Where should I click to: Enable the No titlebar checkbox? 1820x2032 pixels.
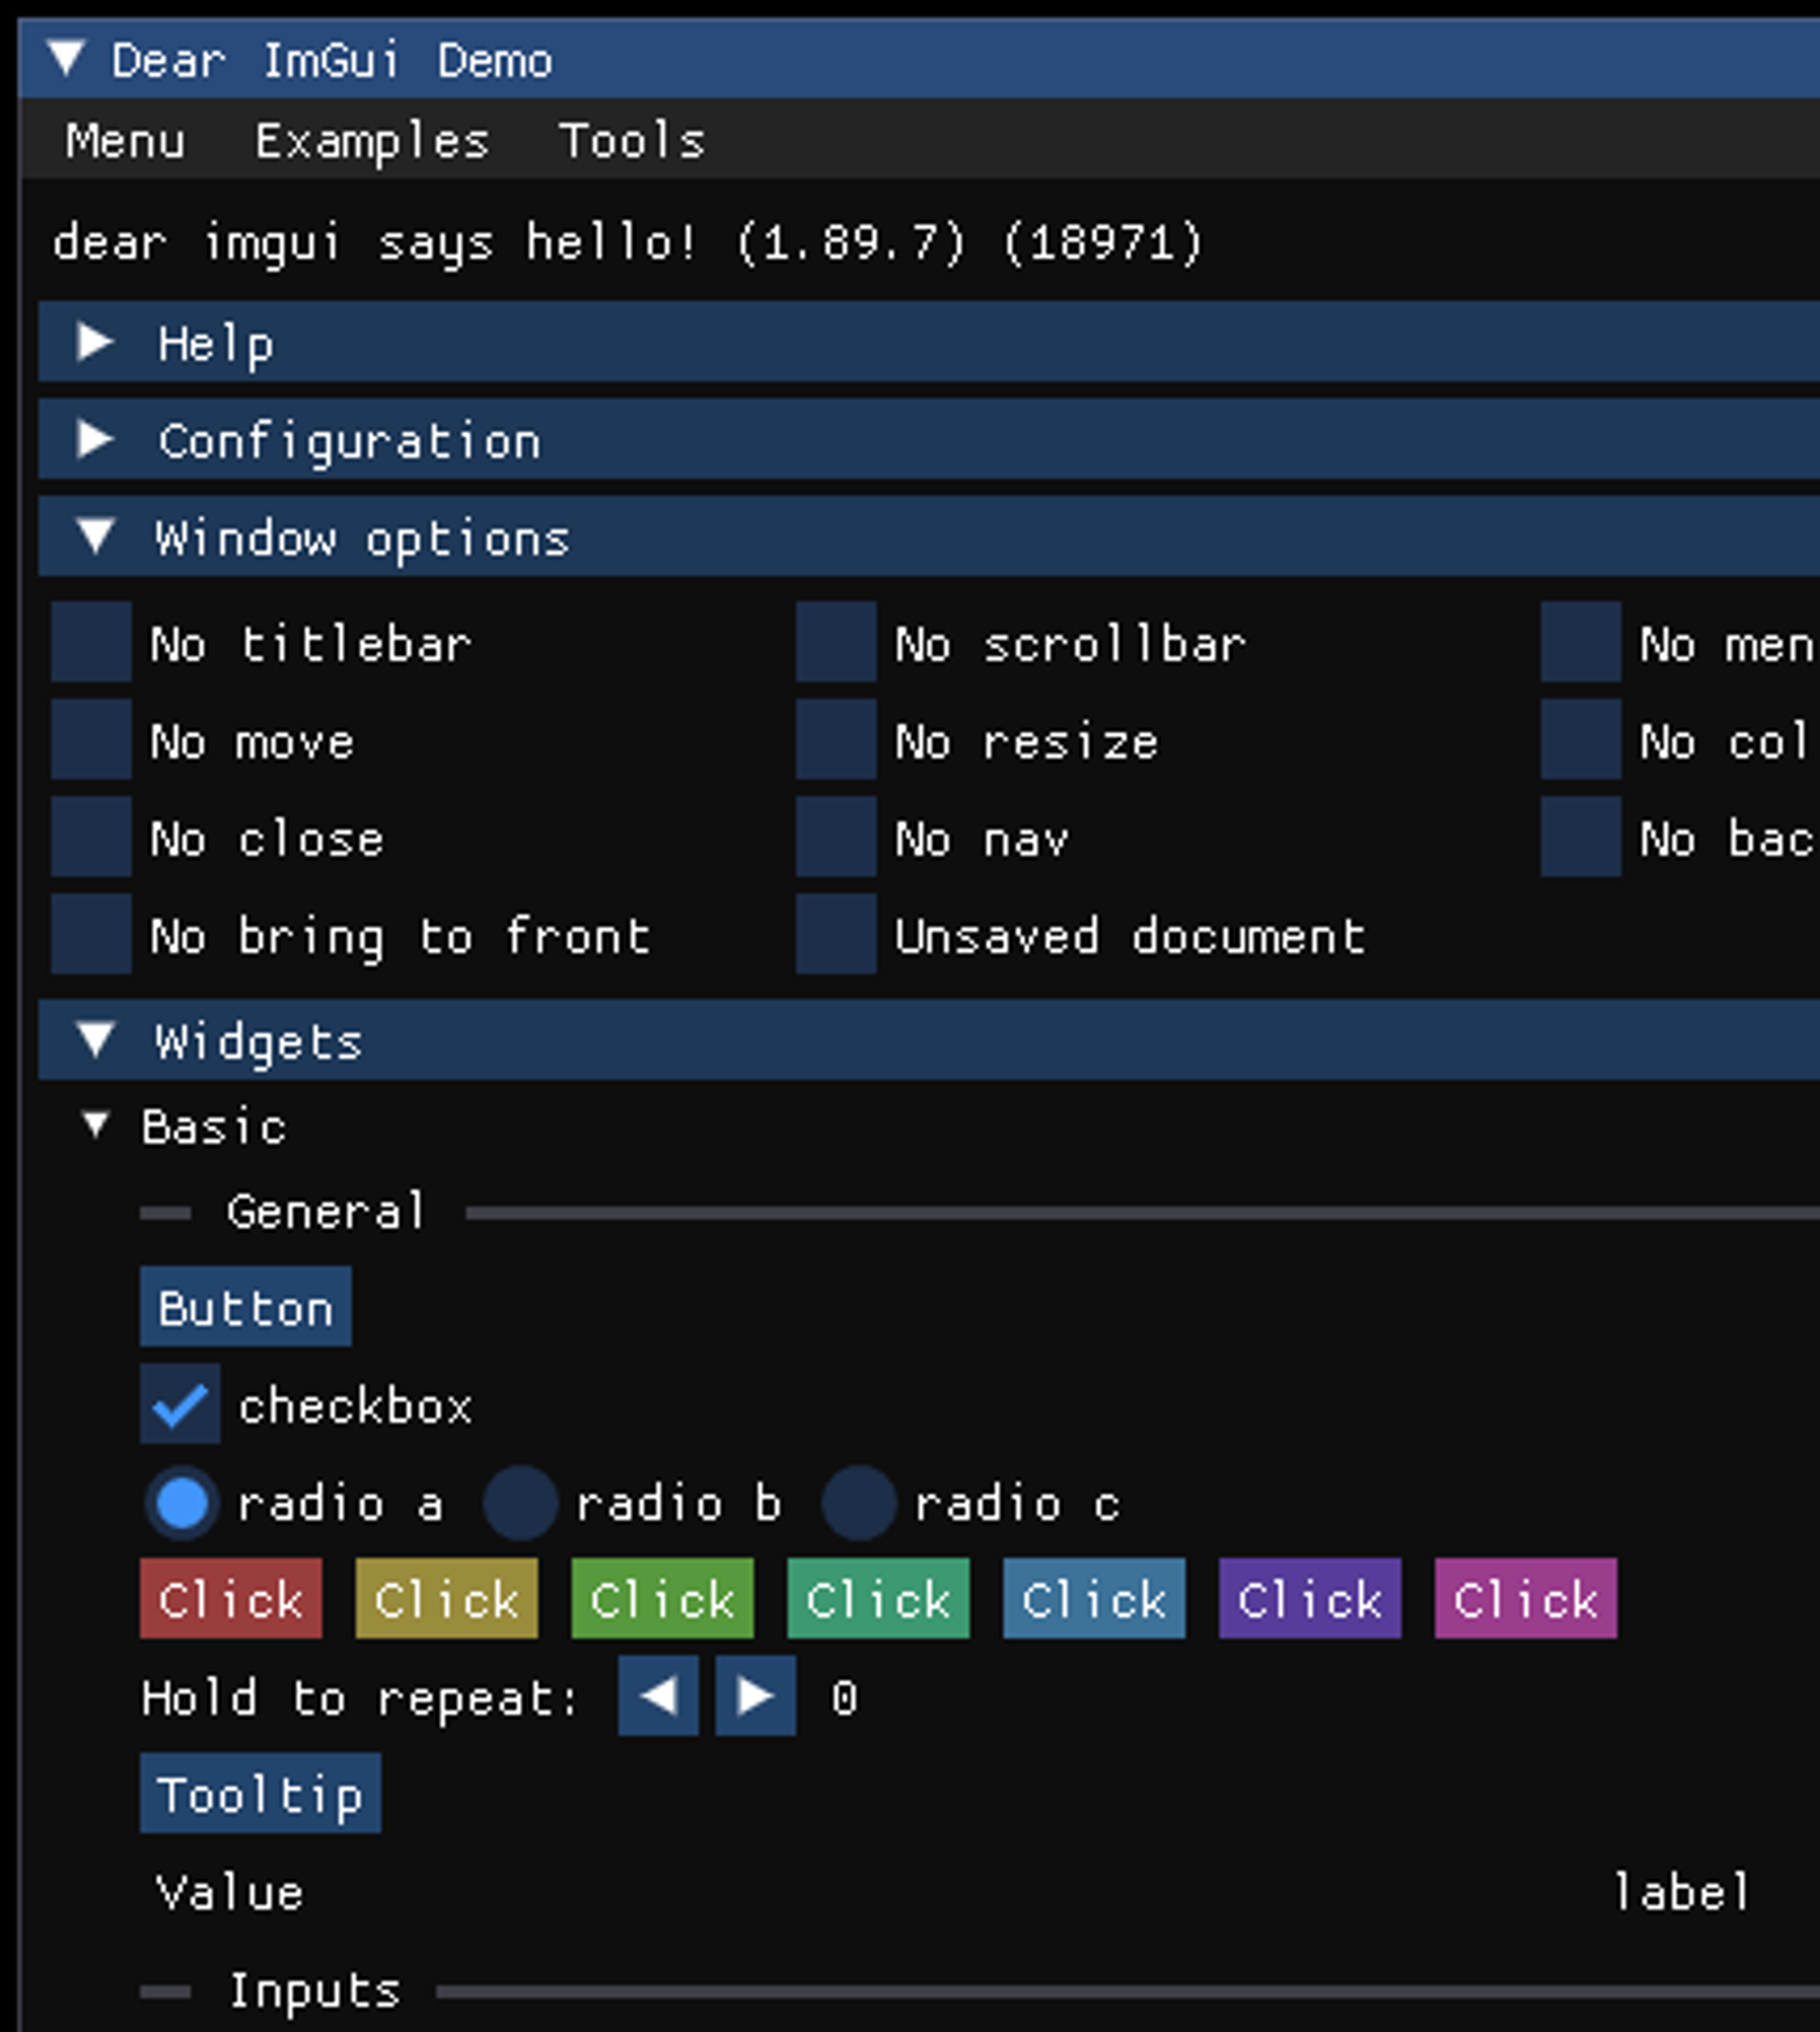91,642
